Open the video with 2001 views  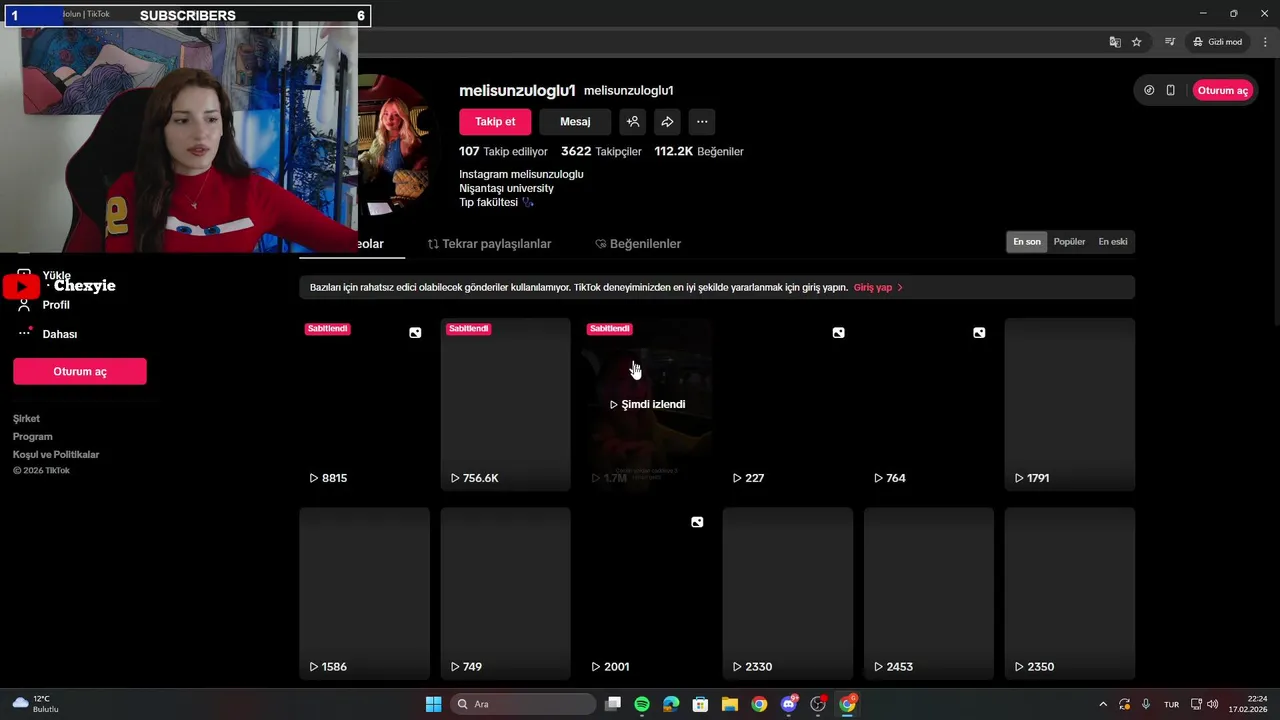(x=647, y=594)
